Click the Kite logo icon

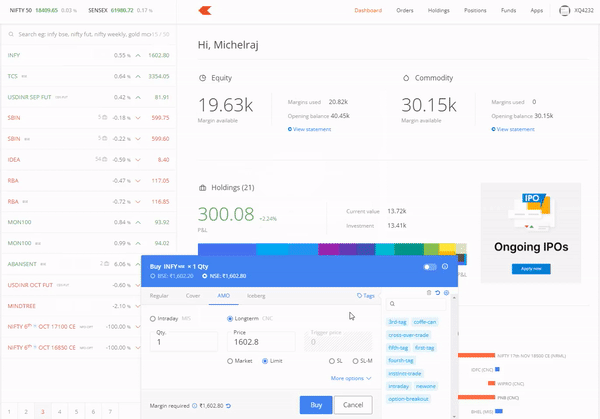(x=205, y=10)
